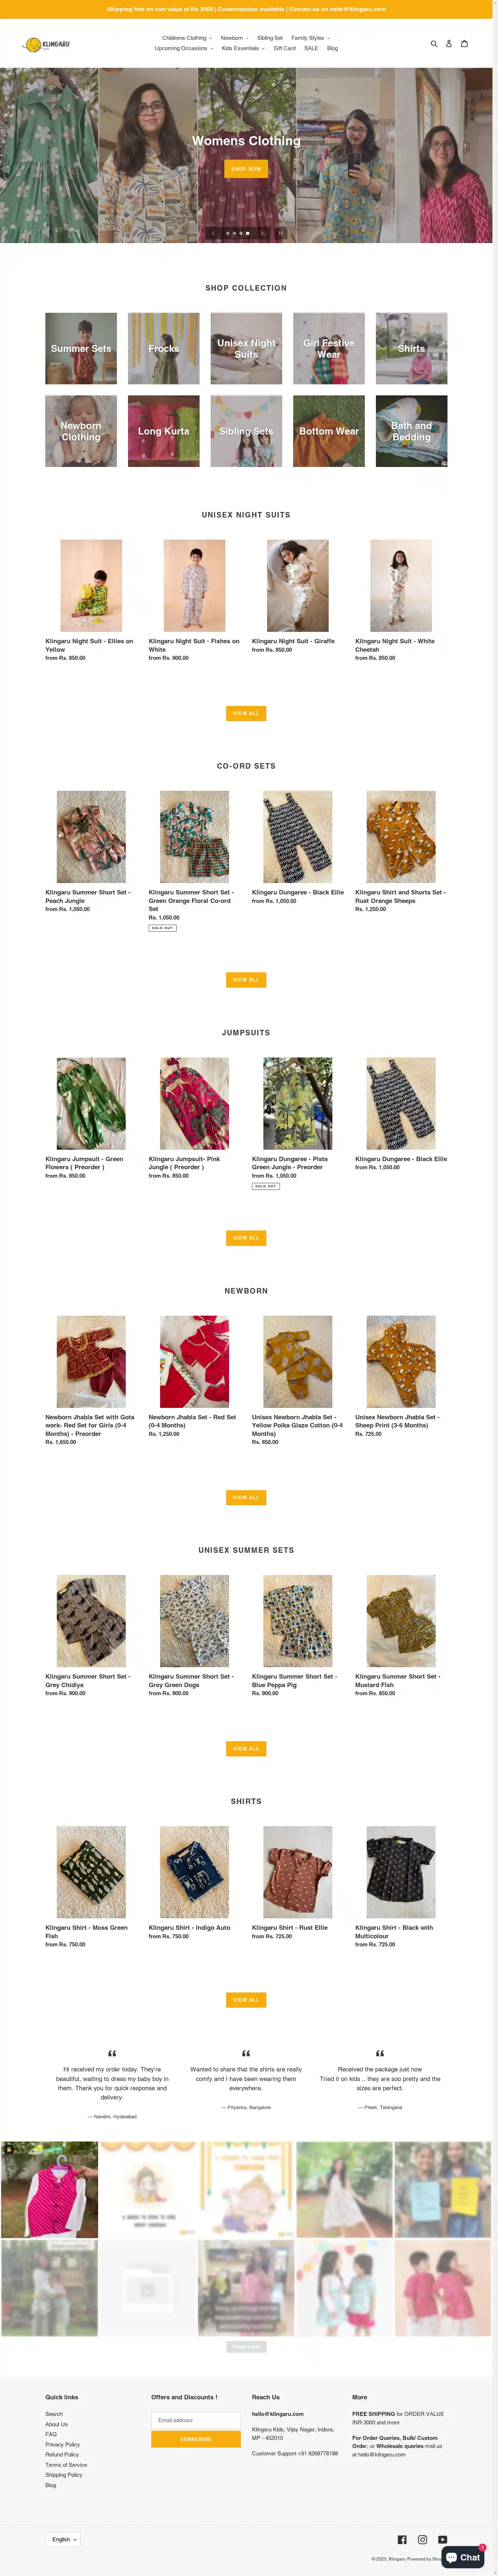Open the shopping cart icon
Screen dimensions: 498x2576
(464, 44)
